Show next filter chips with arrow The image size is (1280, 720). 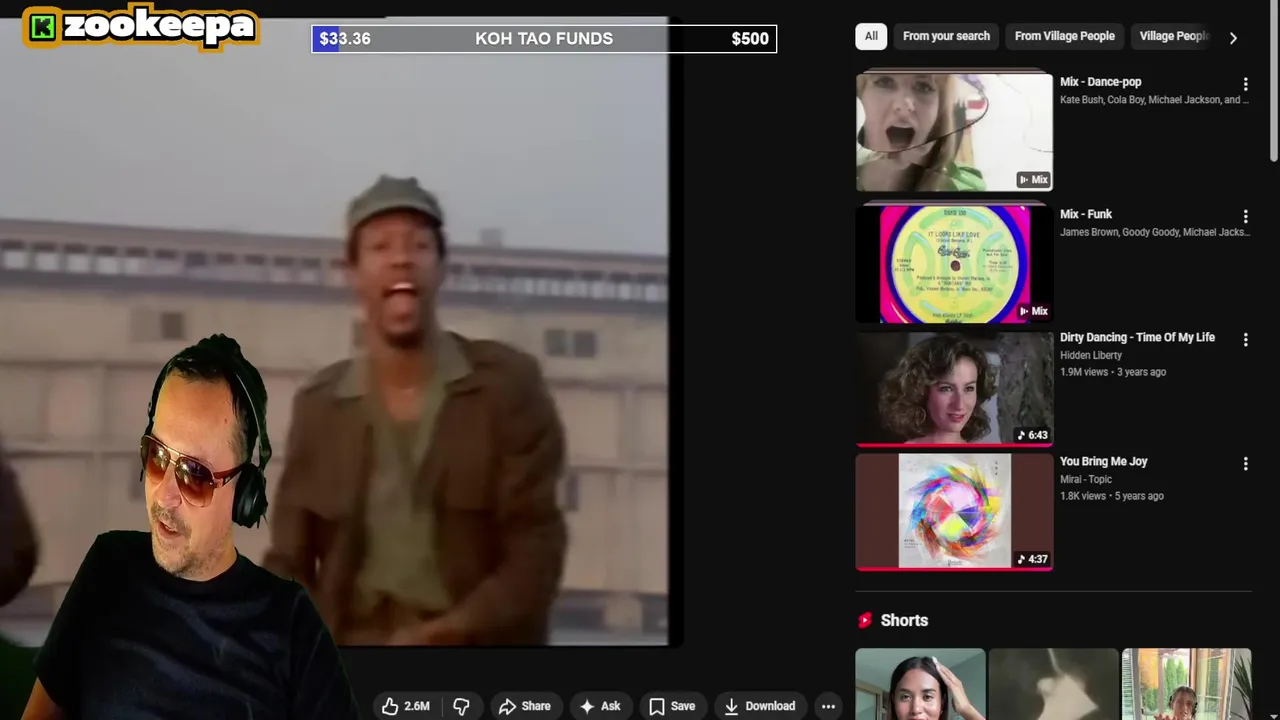(x=1233, y=37)
